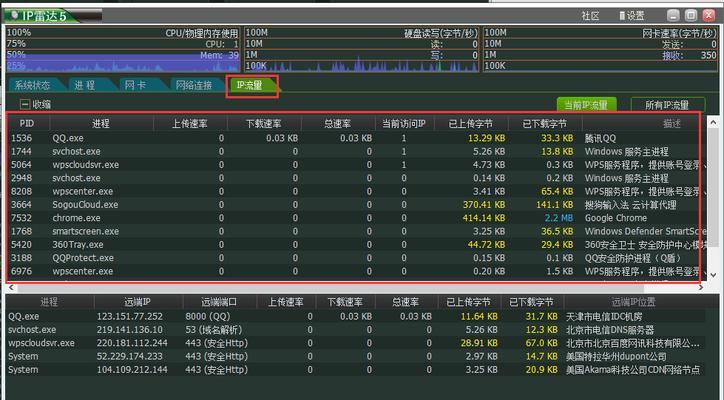
Task: Sort upper table by 已上传字节 header
Action: pos(471,123)
